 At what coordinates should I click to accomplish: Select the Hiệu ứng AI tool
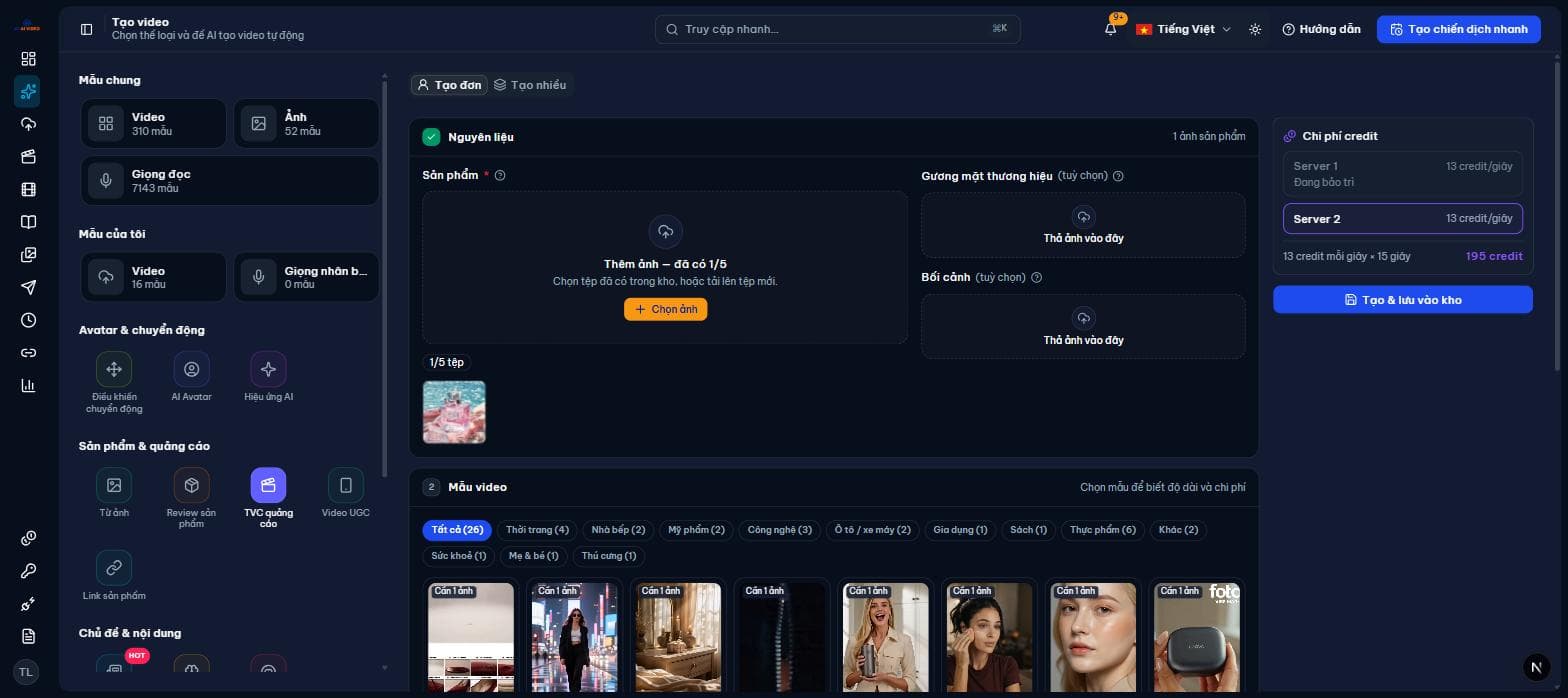268,378
